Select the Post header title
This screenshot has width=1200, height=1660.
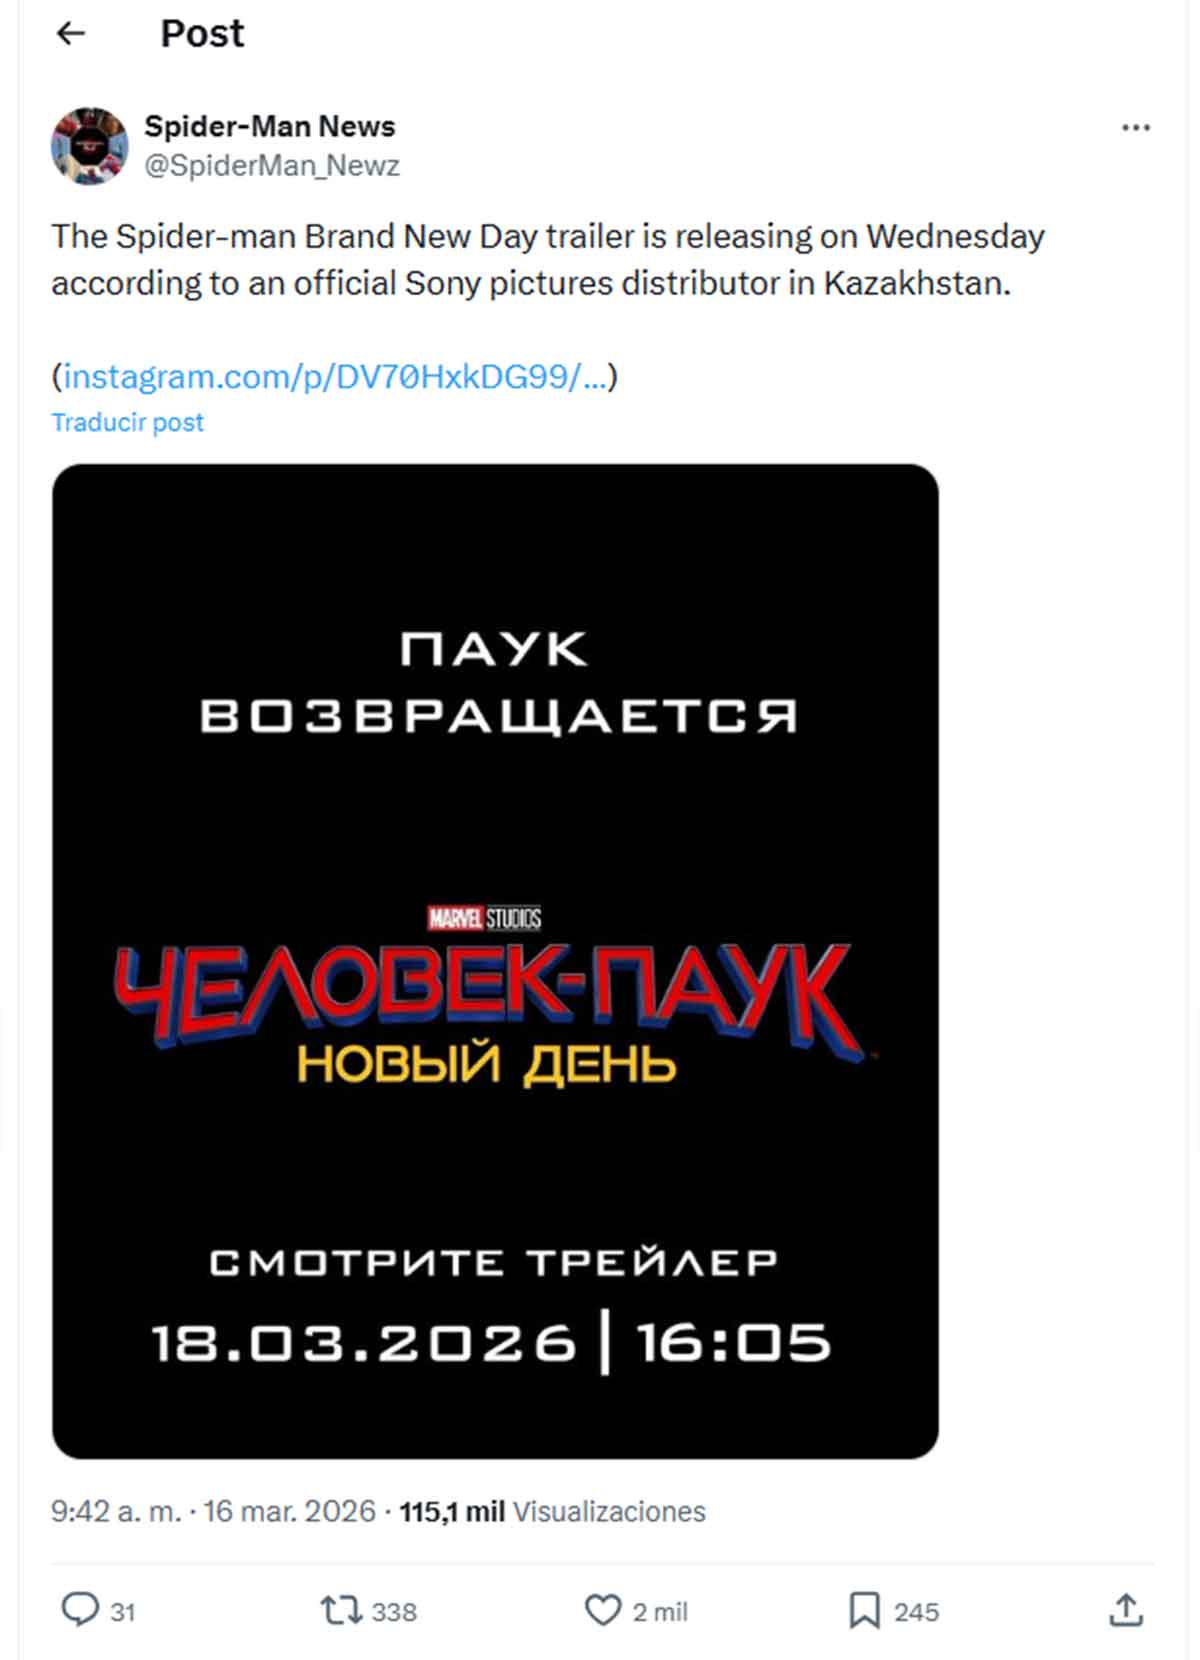201,33
